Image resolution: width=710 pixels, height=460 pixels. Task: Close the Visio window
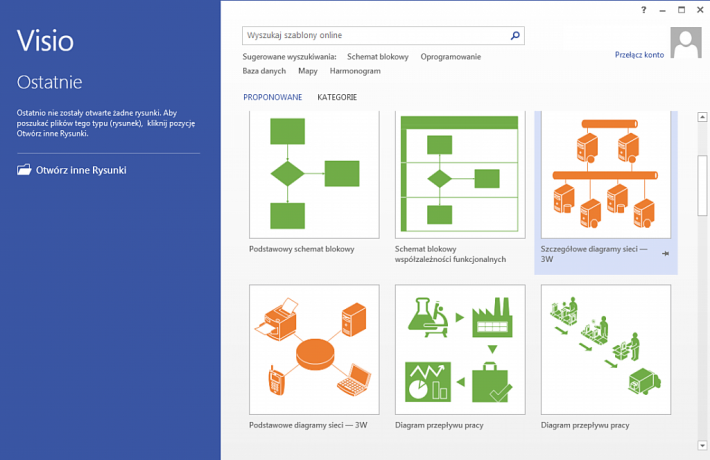[700, 10]
